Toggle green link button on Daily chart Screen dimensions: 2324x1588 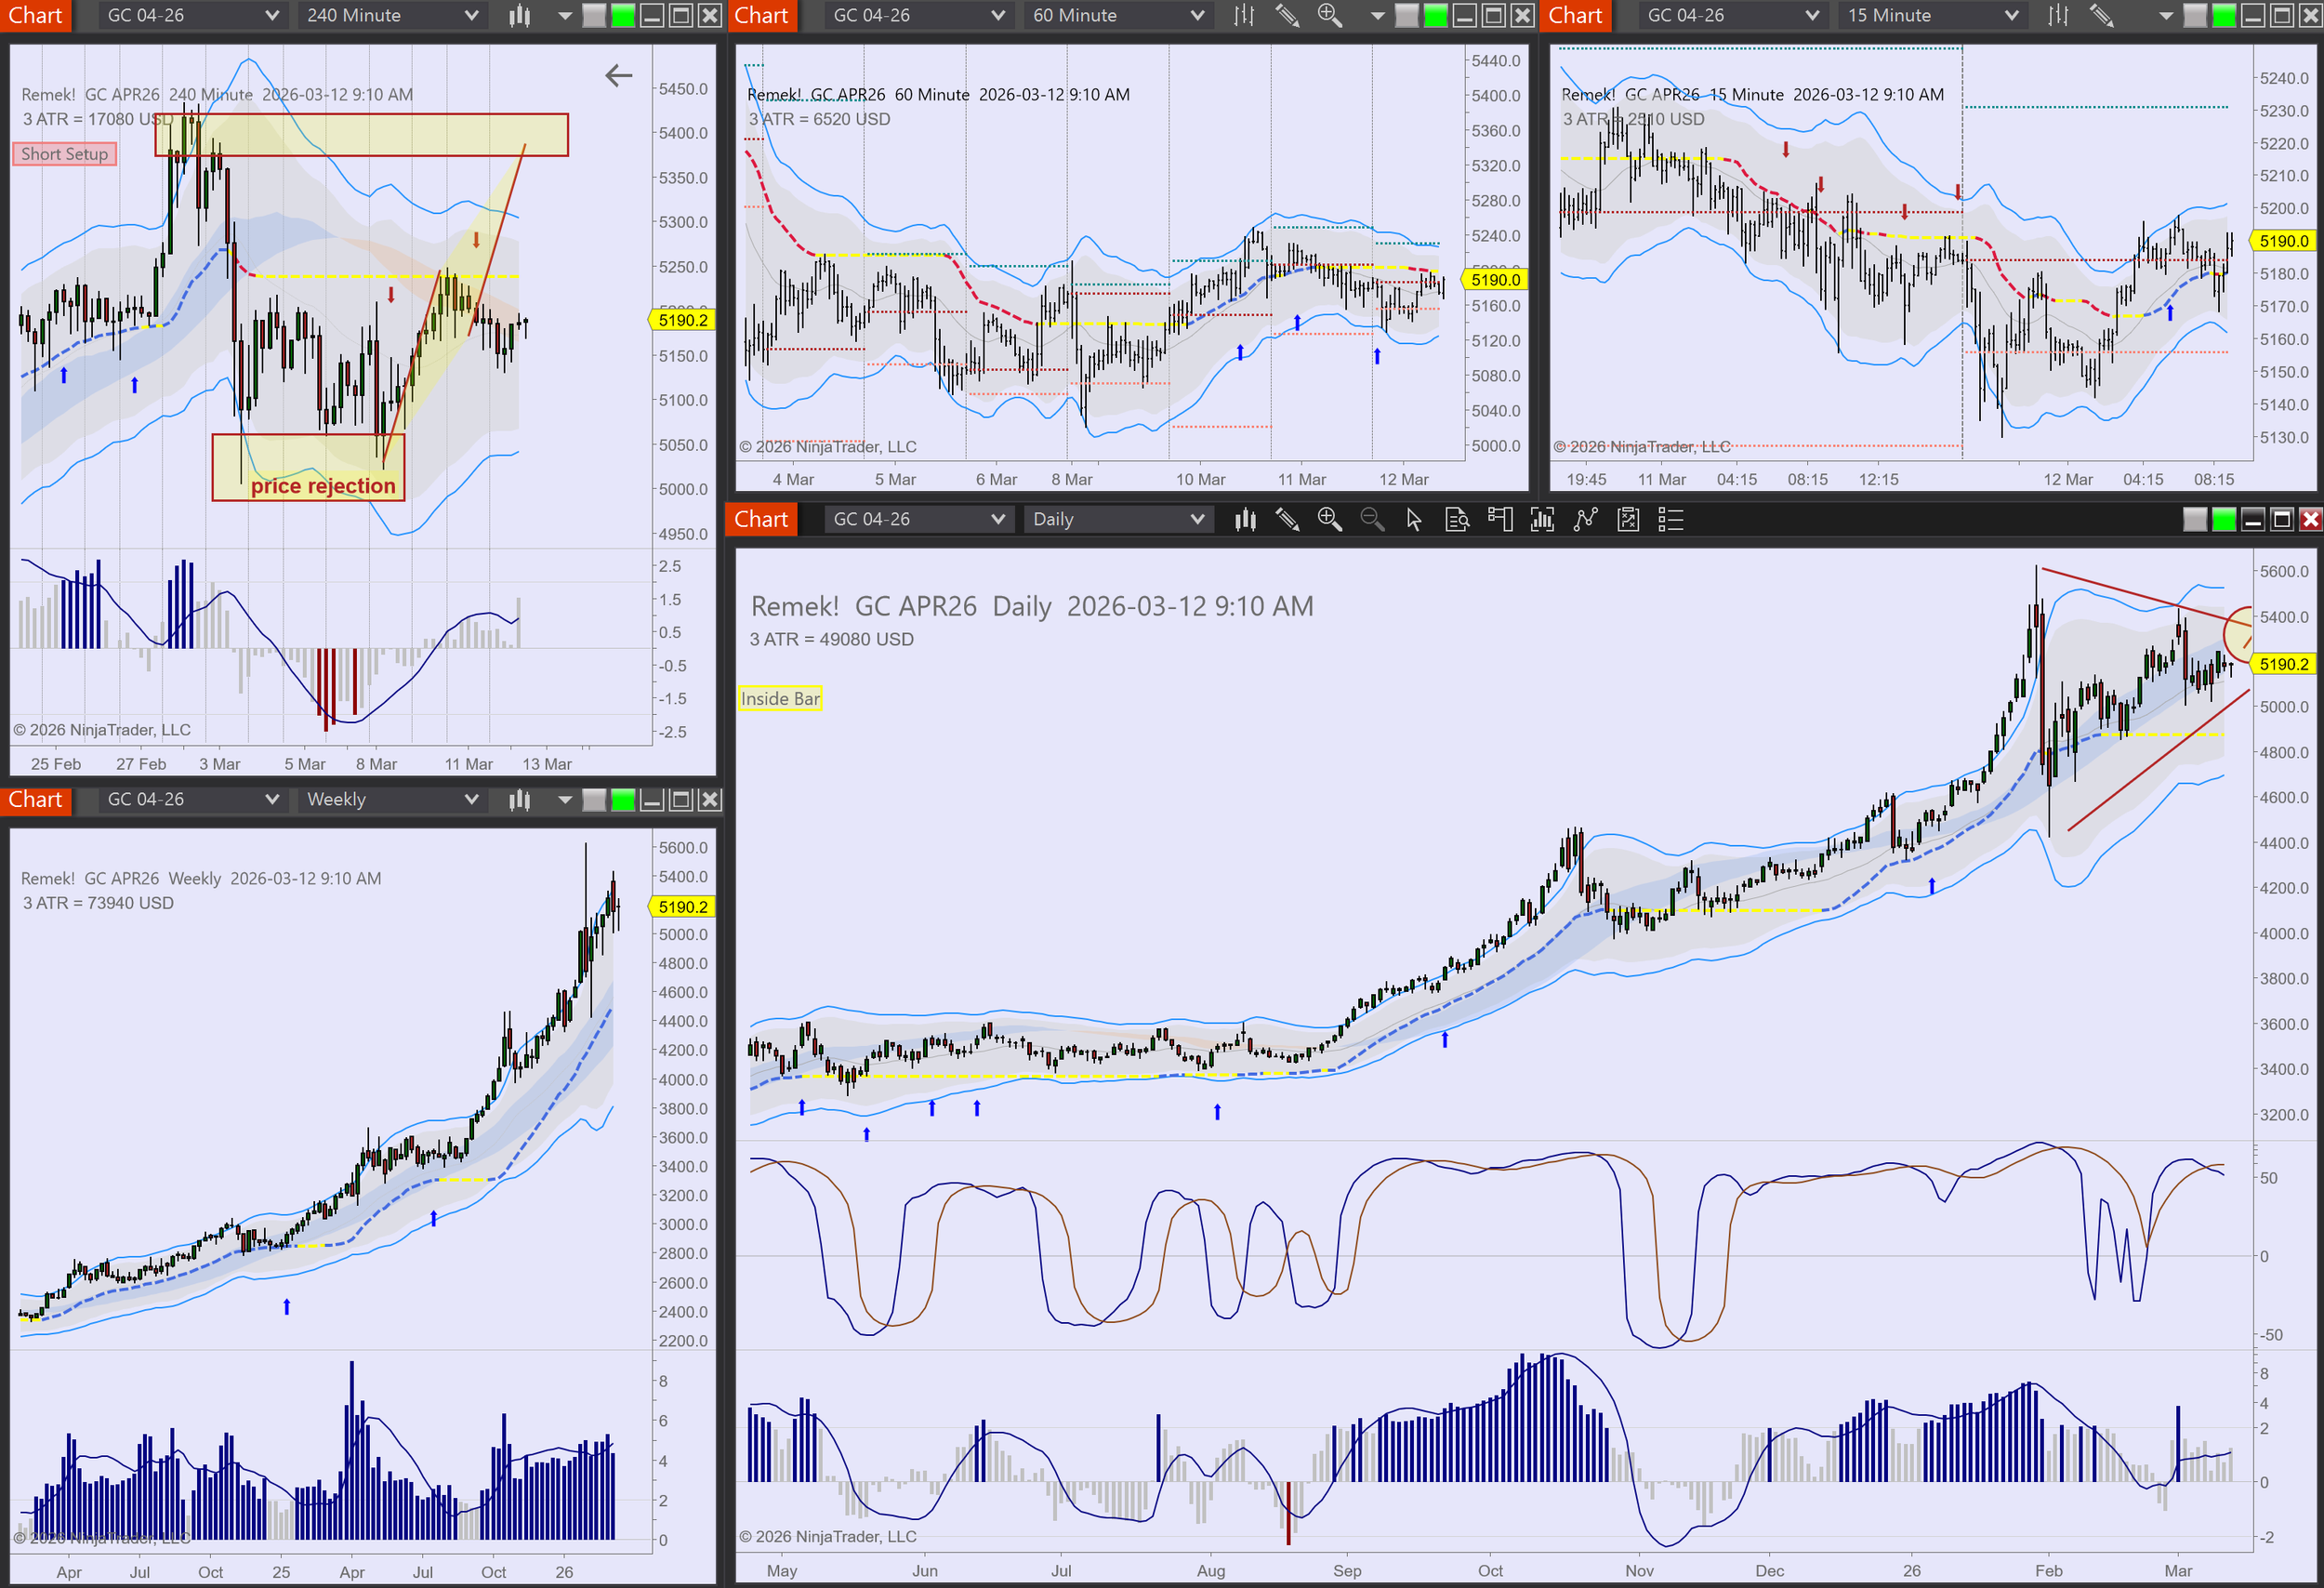[x=2224, y=519]
